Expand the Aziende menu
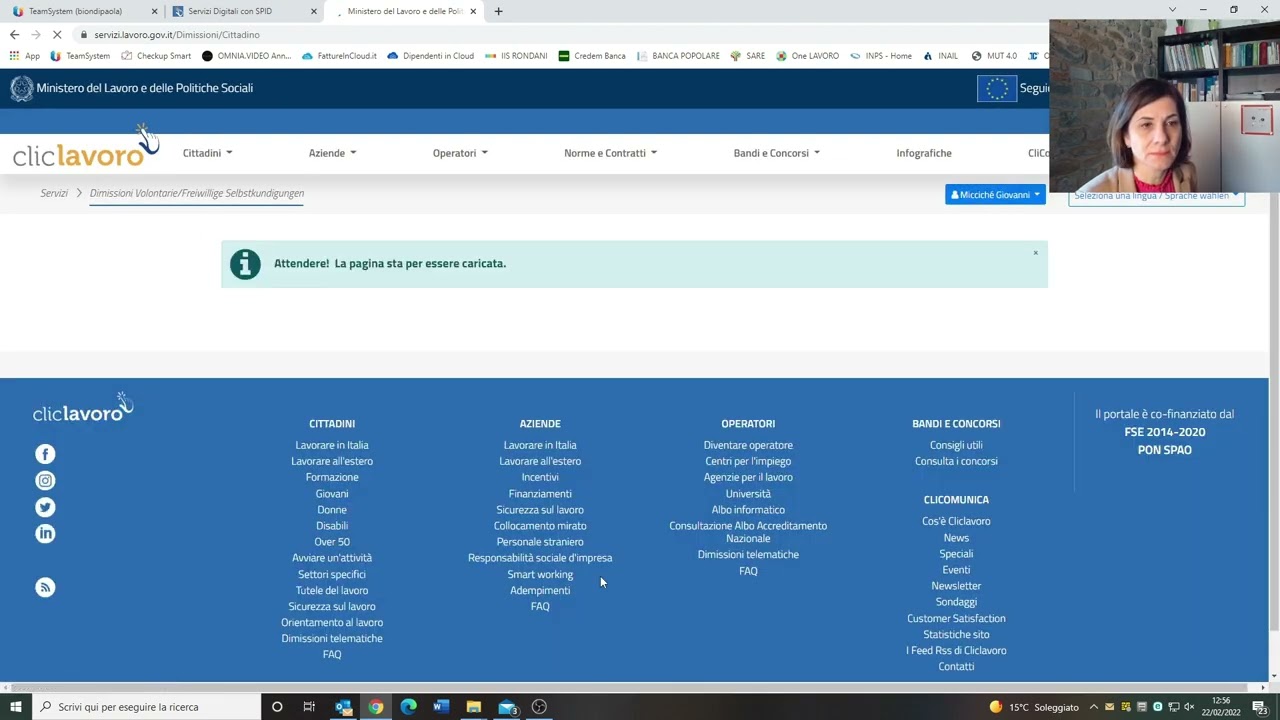The width and height of the screenshot is (1280, 720). 332,153
